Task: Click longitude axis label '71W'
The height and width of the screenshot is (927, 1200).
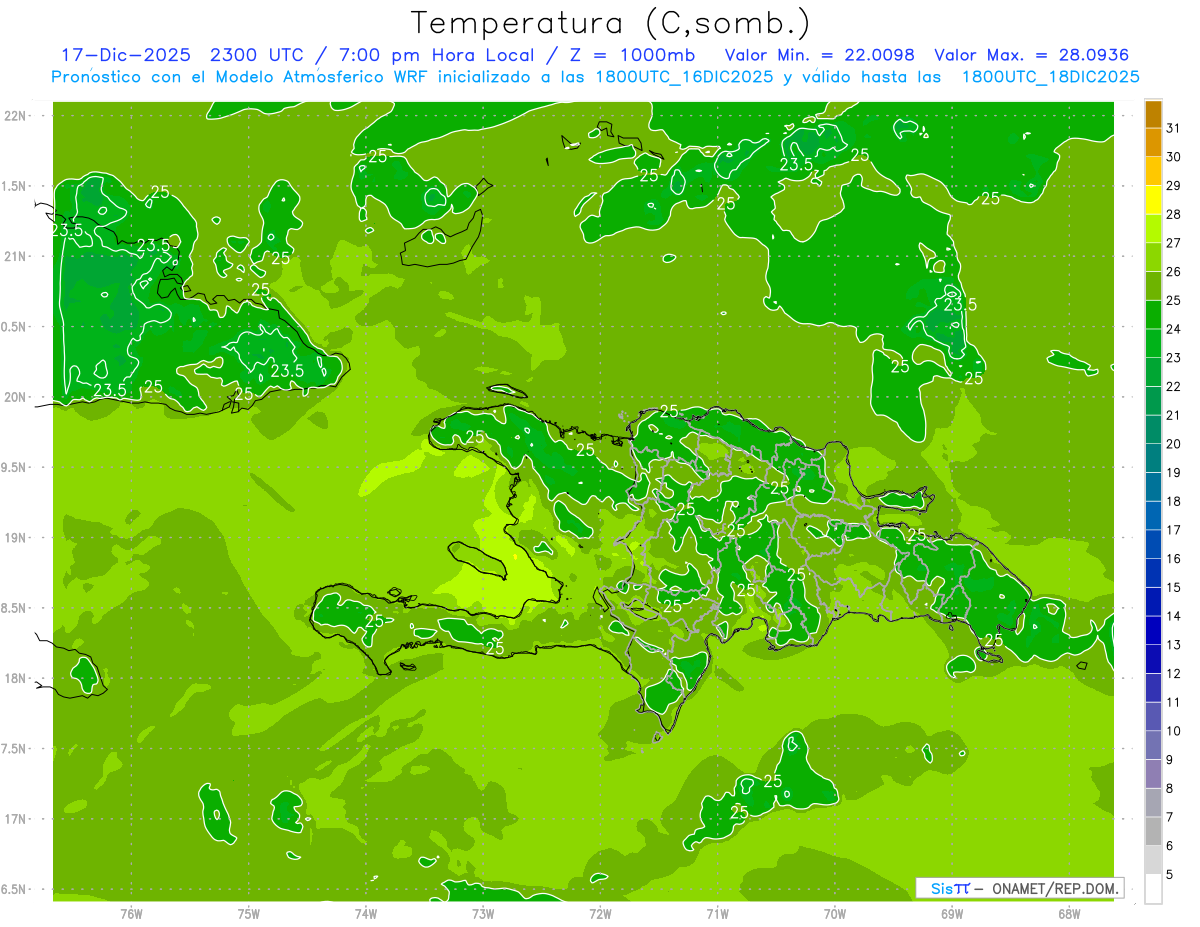Action: click(x=717, y=914)
